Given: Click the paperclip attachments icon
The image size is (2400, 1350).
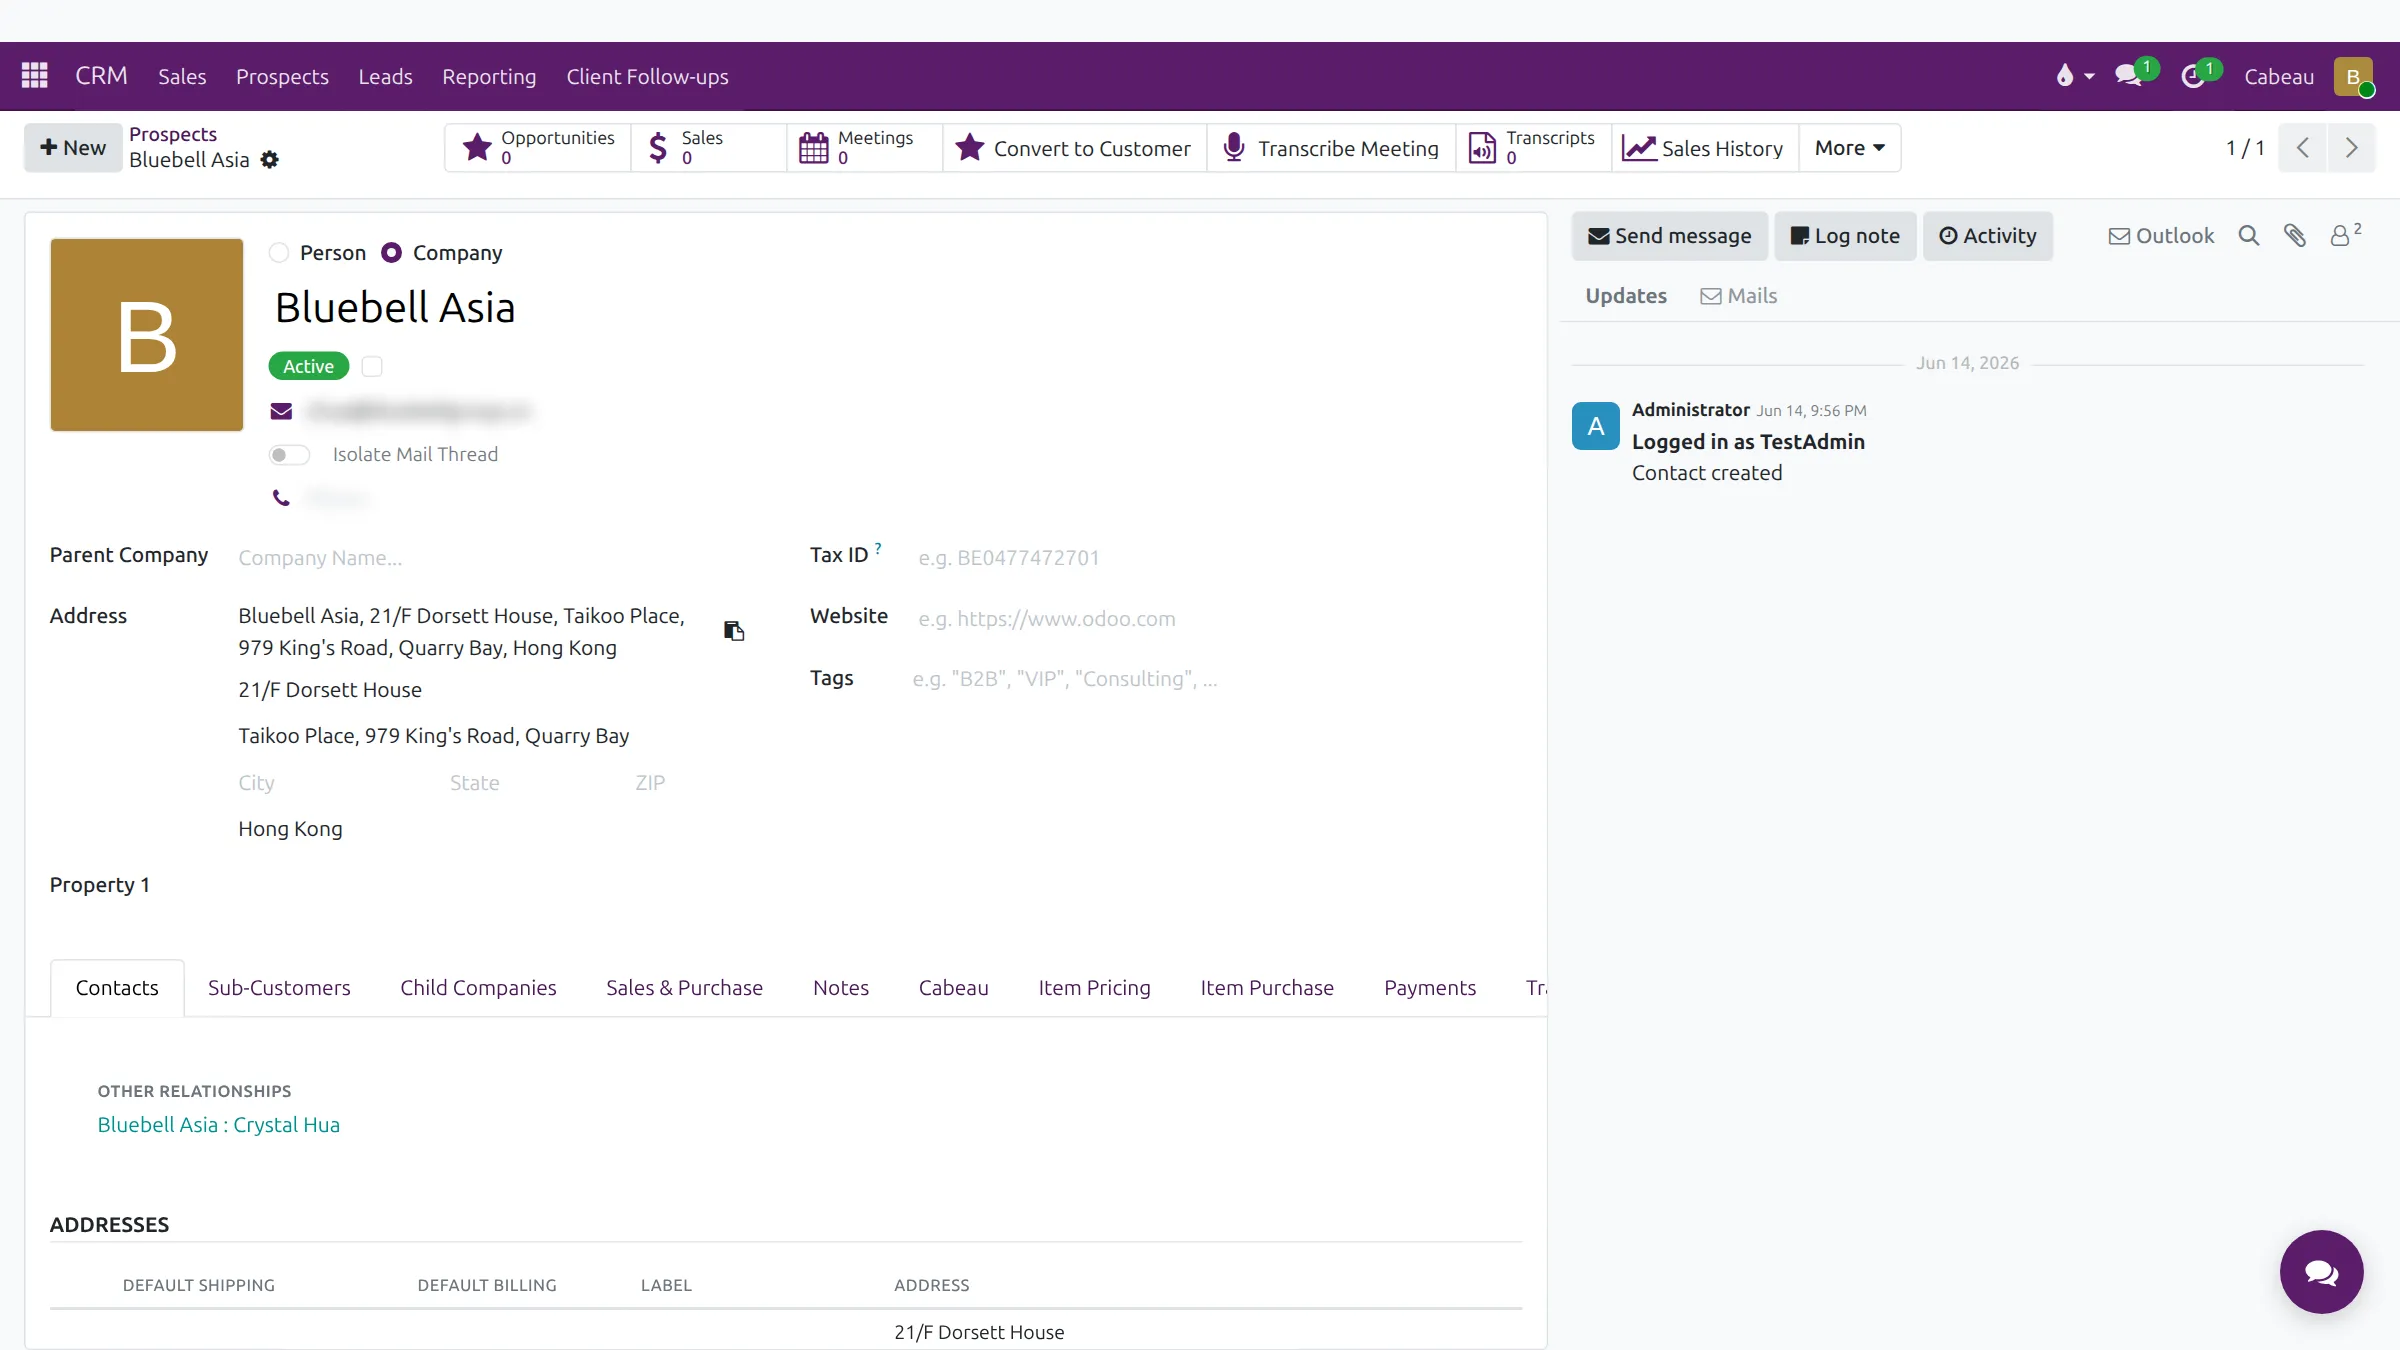Looking at the screenshot, I should tap(2295, 236).
